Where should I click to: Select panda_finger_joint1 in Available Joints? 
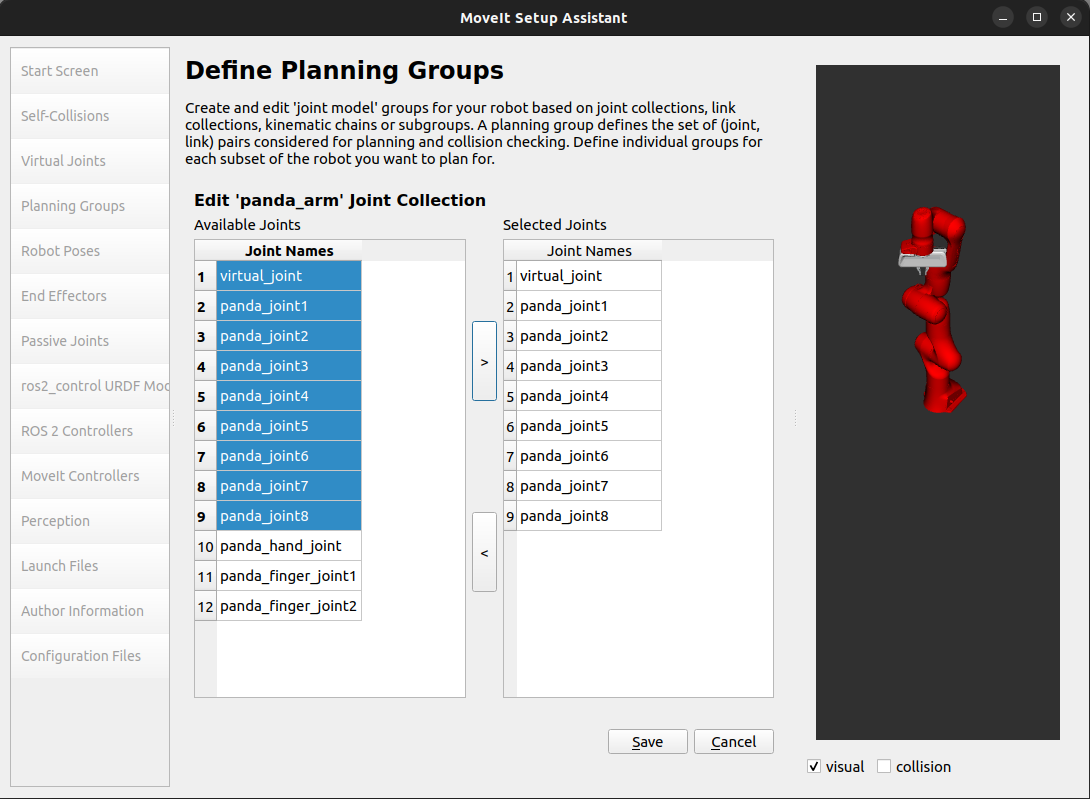288,576
